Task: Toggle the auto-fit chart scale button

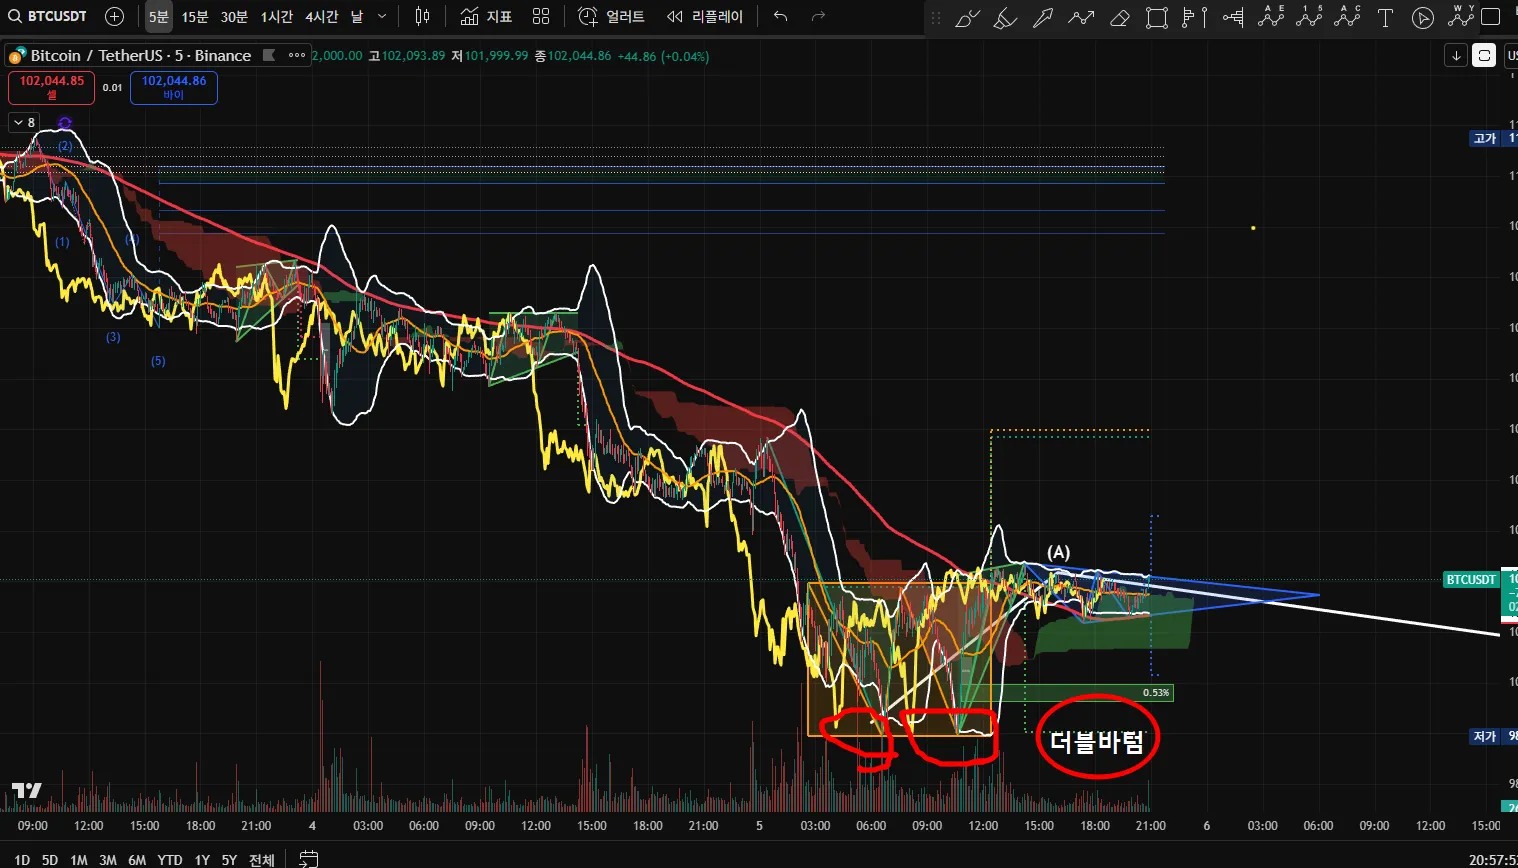Action: (x=1484, y=56)
